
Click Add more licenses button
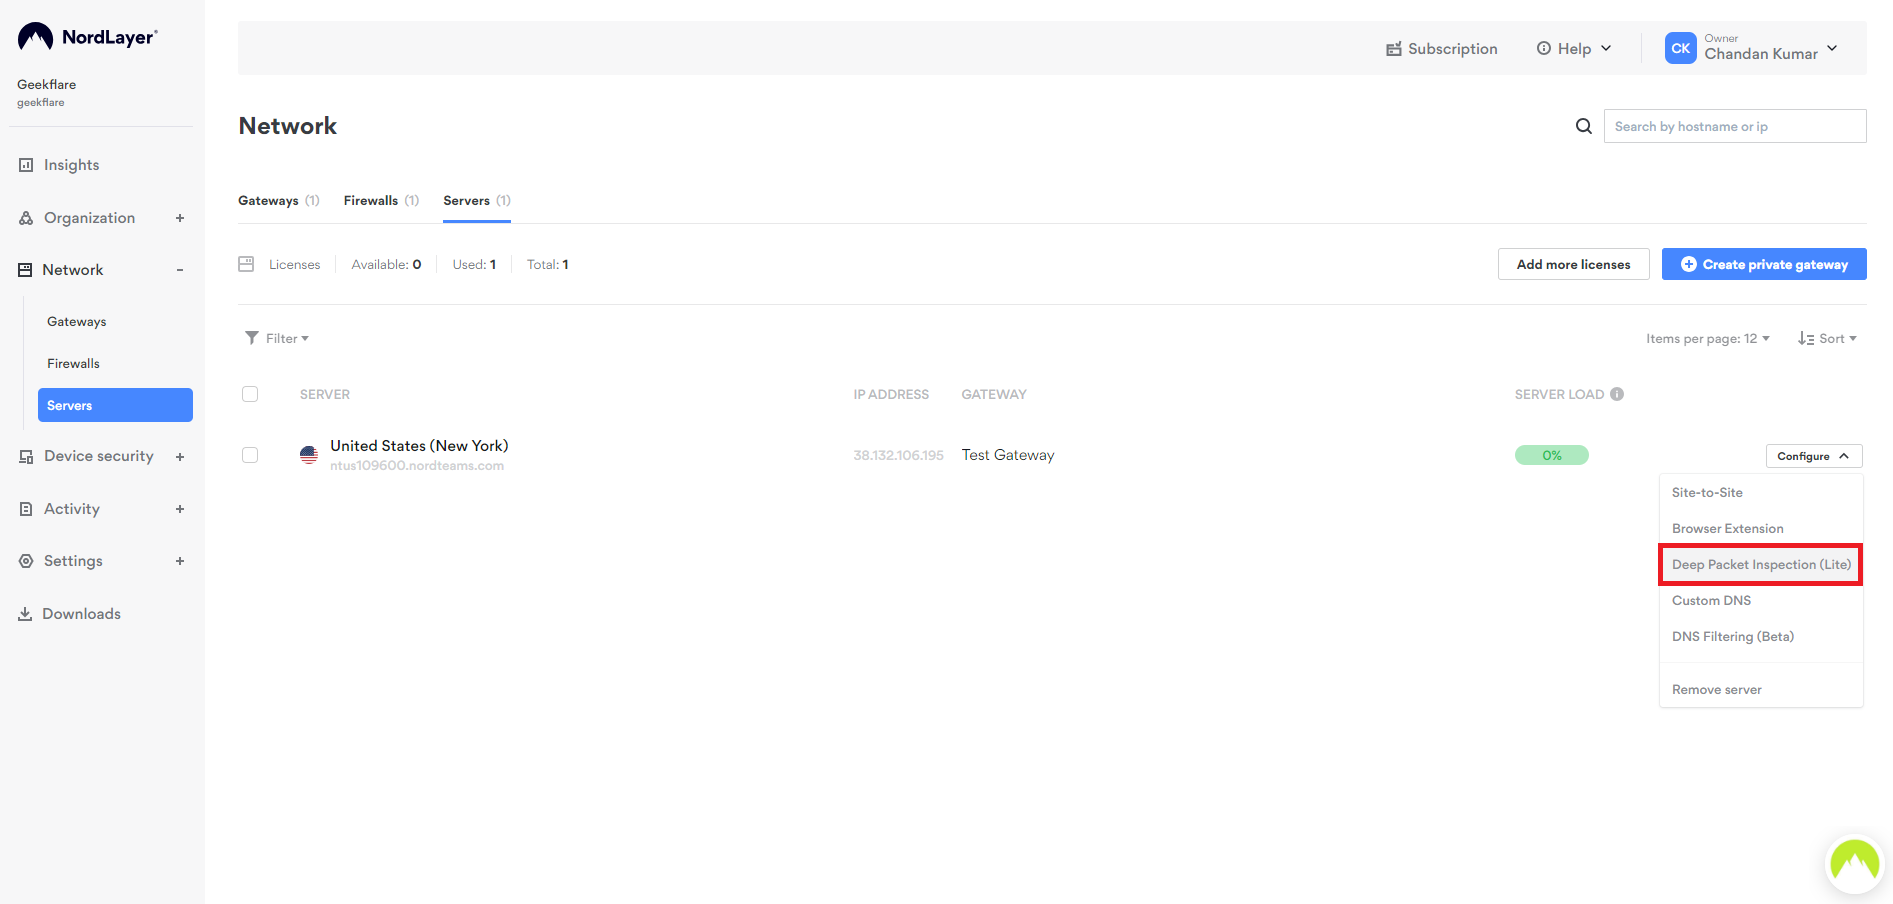[1573, 264]
